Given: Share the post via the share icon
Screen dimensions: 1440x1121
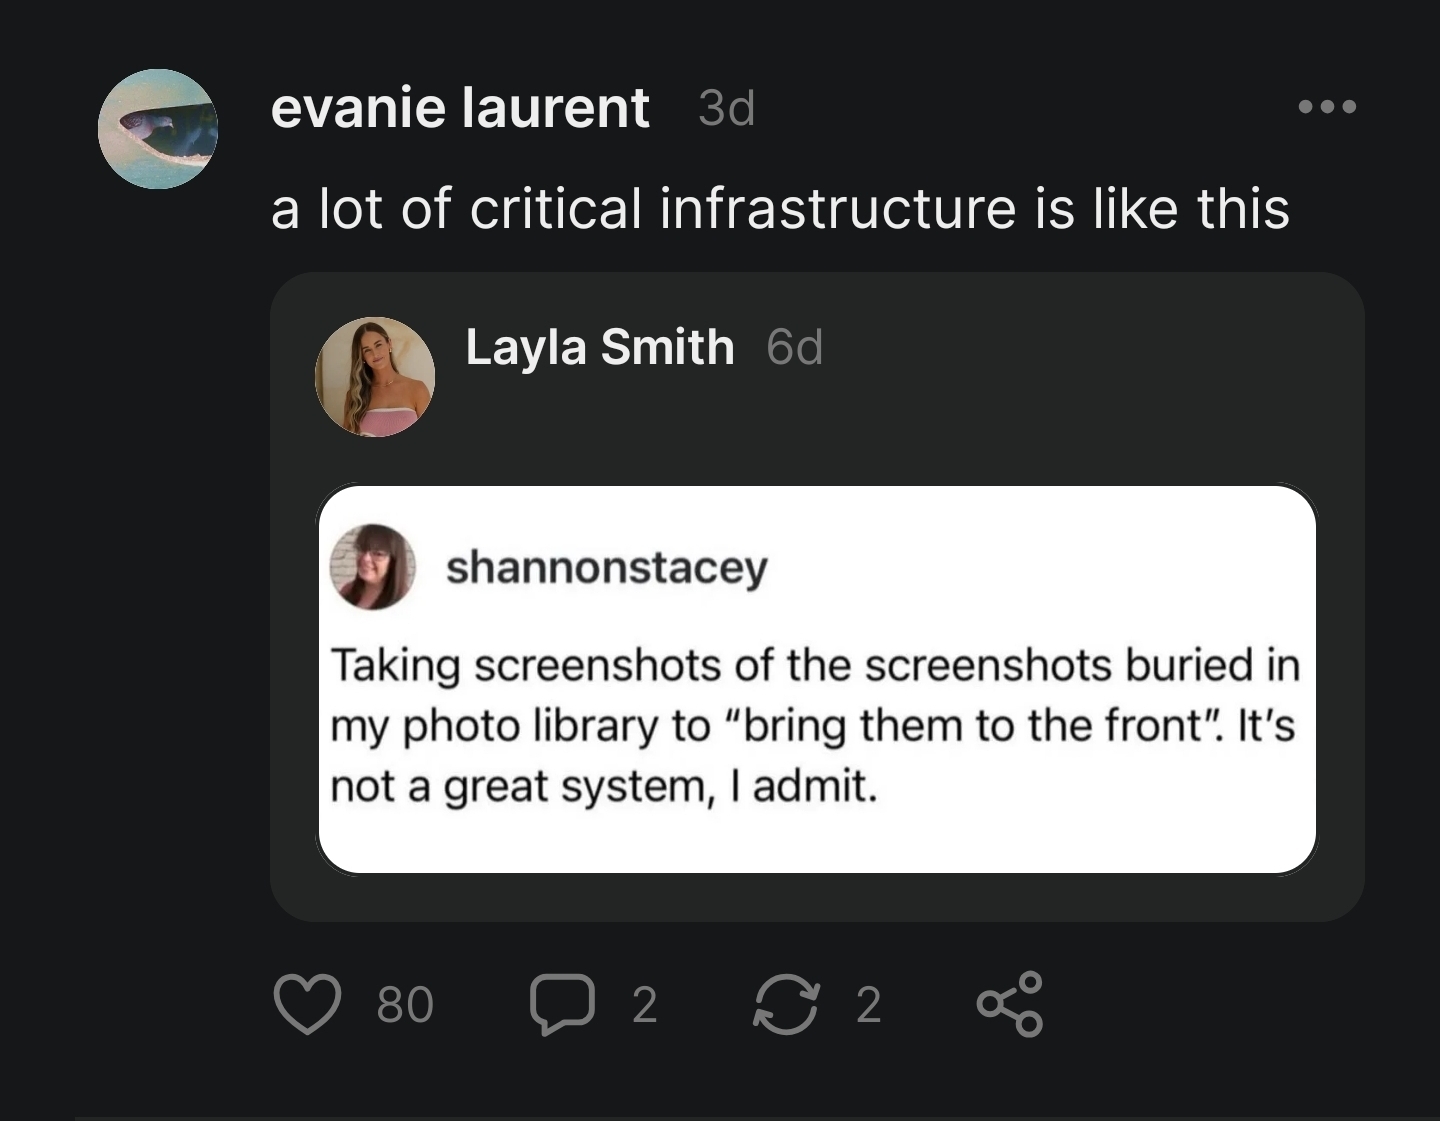Looking at the screenshot, I should click(x=1010, y=1003).
